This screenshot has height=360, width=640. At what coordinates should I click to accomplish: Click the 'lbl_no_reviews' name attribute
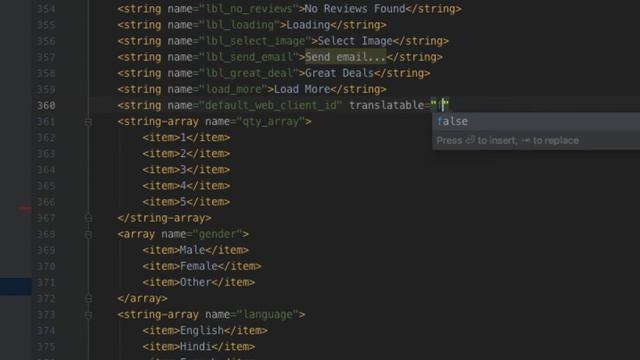click(249, 9)
